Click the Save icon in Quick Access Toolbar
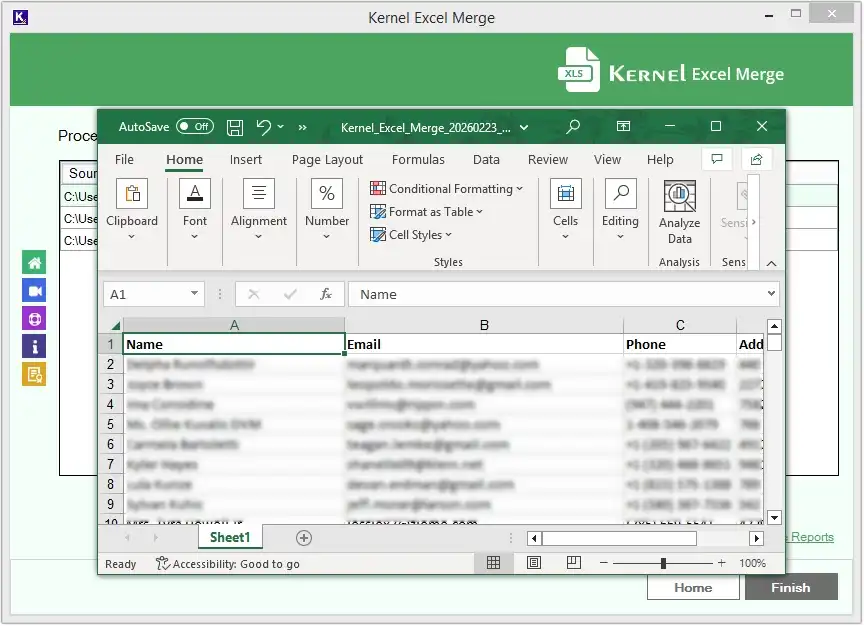This screenshot has height=626, width=864. (x=234, y=127)
